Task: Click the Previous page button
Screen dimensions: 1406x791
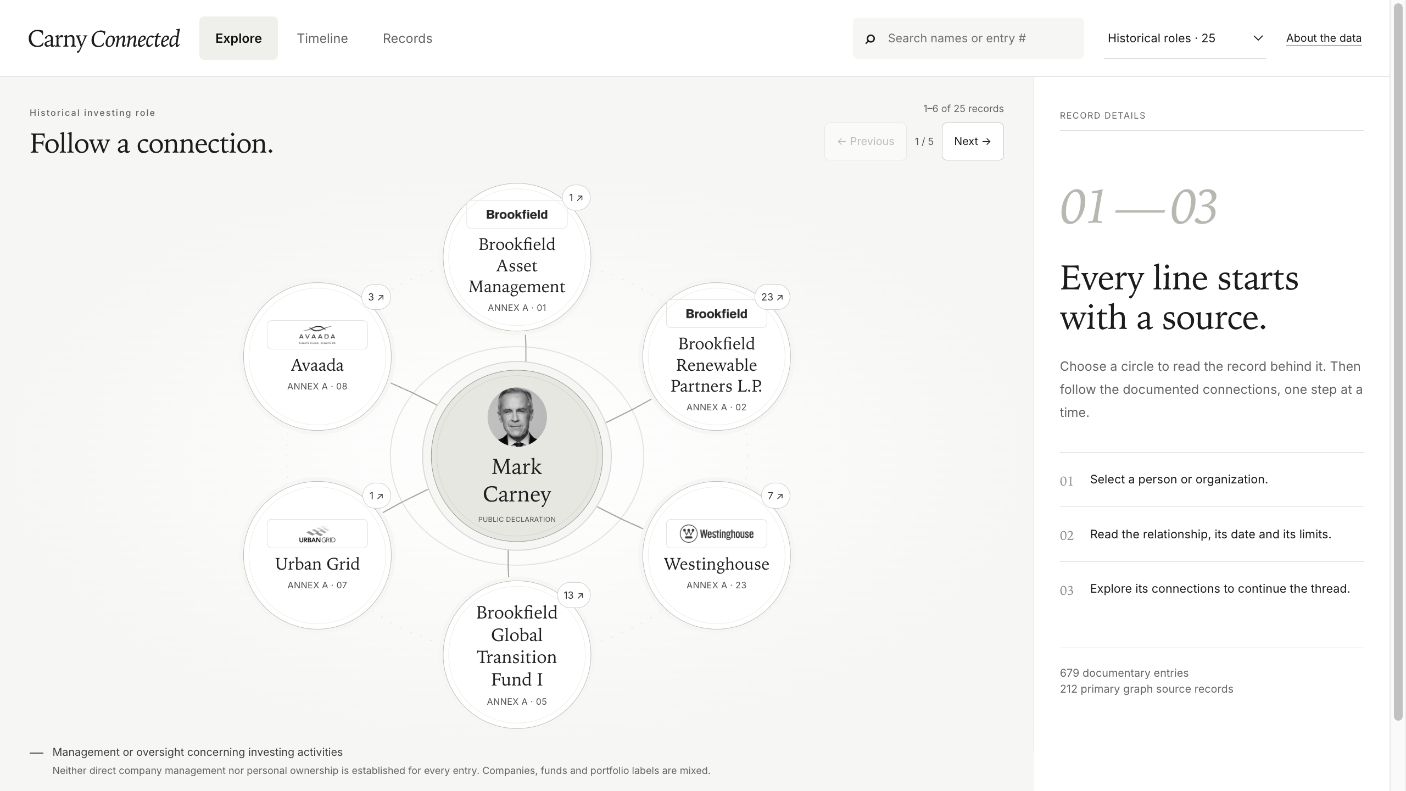Action: pyautogui.click(x=865, y=141)
